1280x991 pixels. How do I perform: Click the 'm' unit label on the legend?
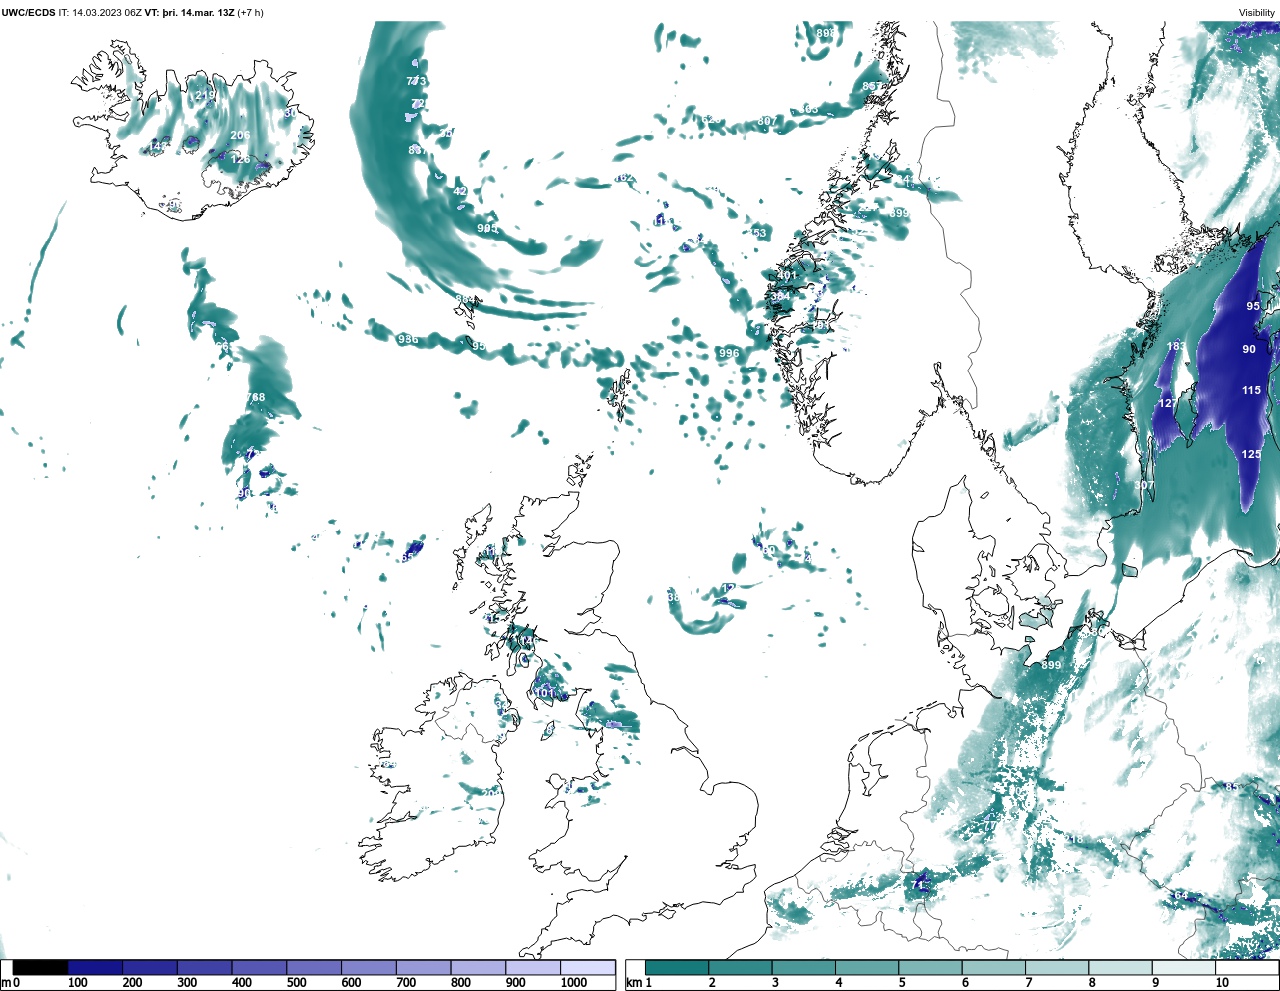point(5,983)
